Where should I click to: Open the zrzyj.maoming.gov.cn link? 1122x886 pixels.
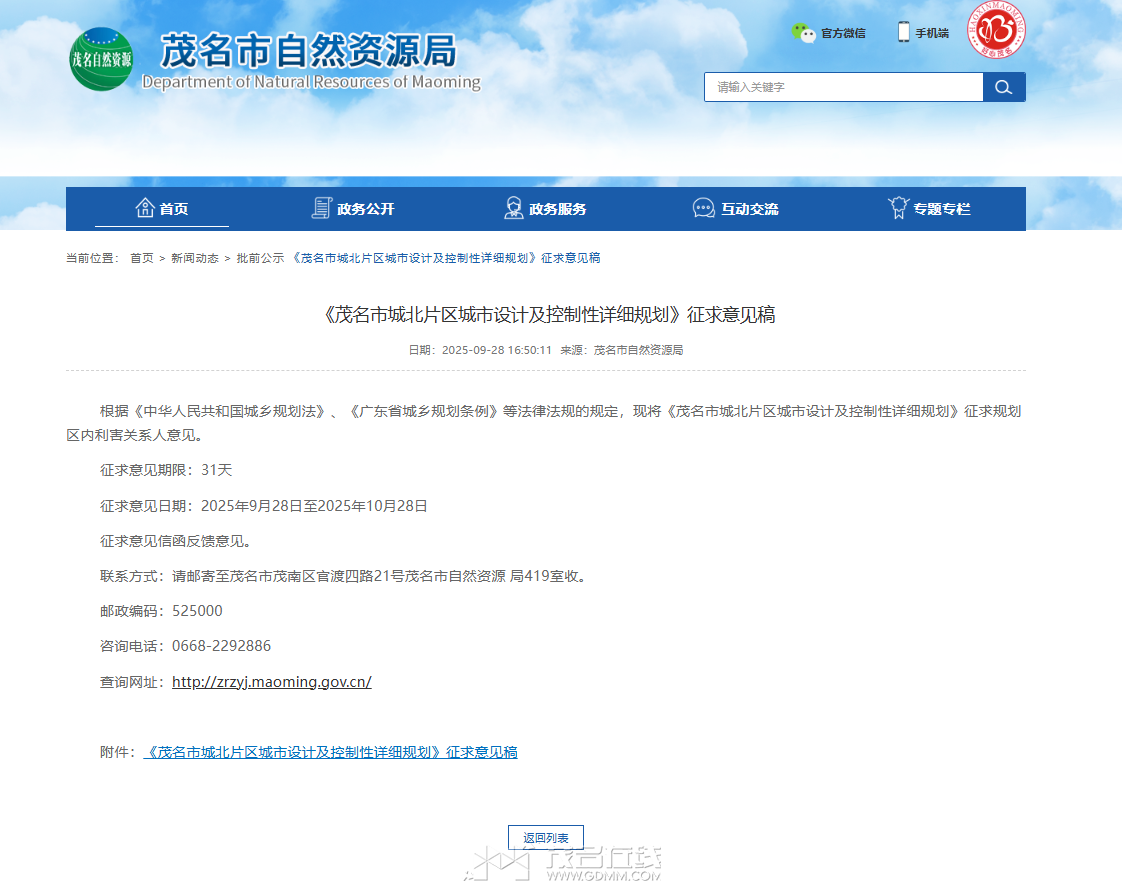(271, 682)
